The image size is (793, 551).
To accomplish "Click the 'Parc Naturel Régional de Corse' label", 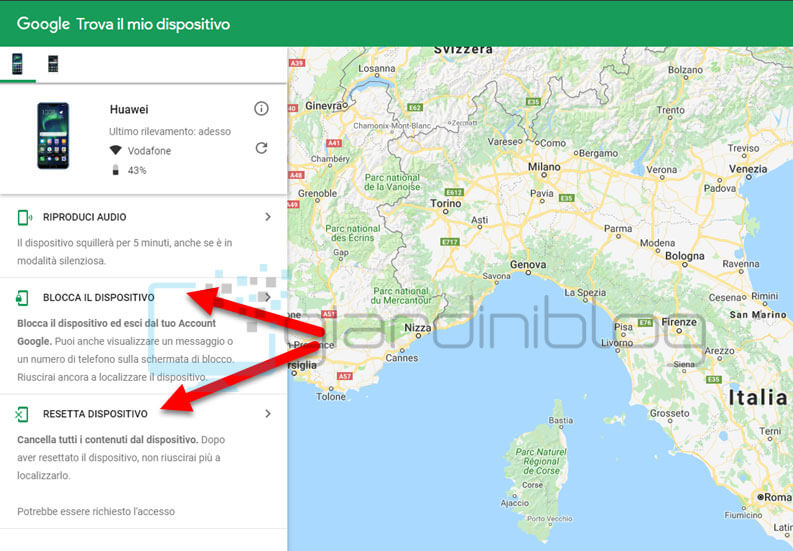I will pos(541,461).
